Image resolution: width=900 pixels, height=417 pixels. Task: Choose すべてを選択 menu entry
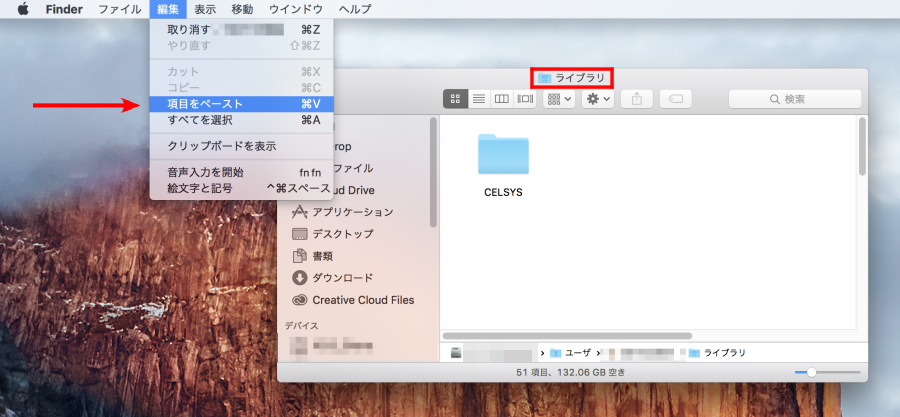pos(241,120)
